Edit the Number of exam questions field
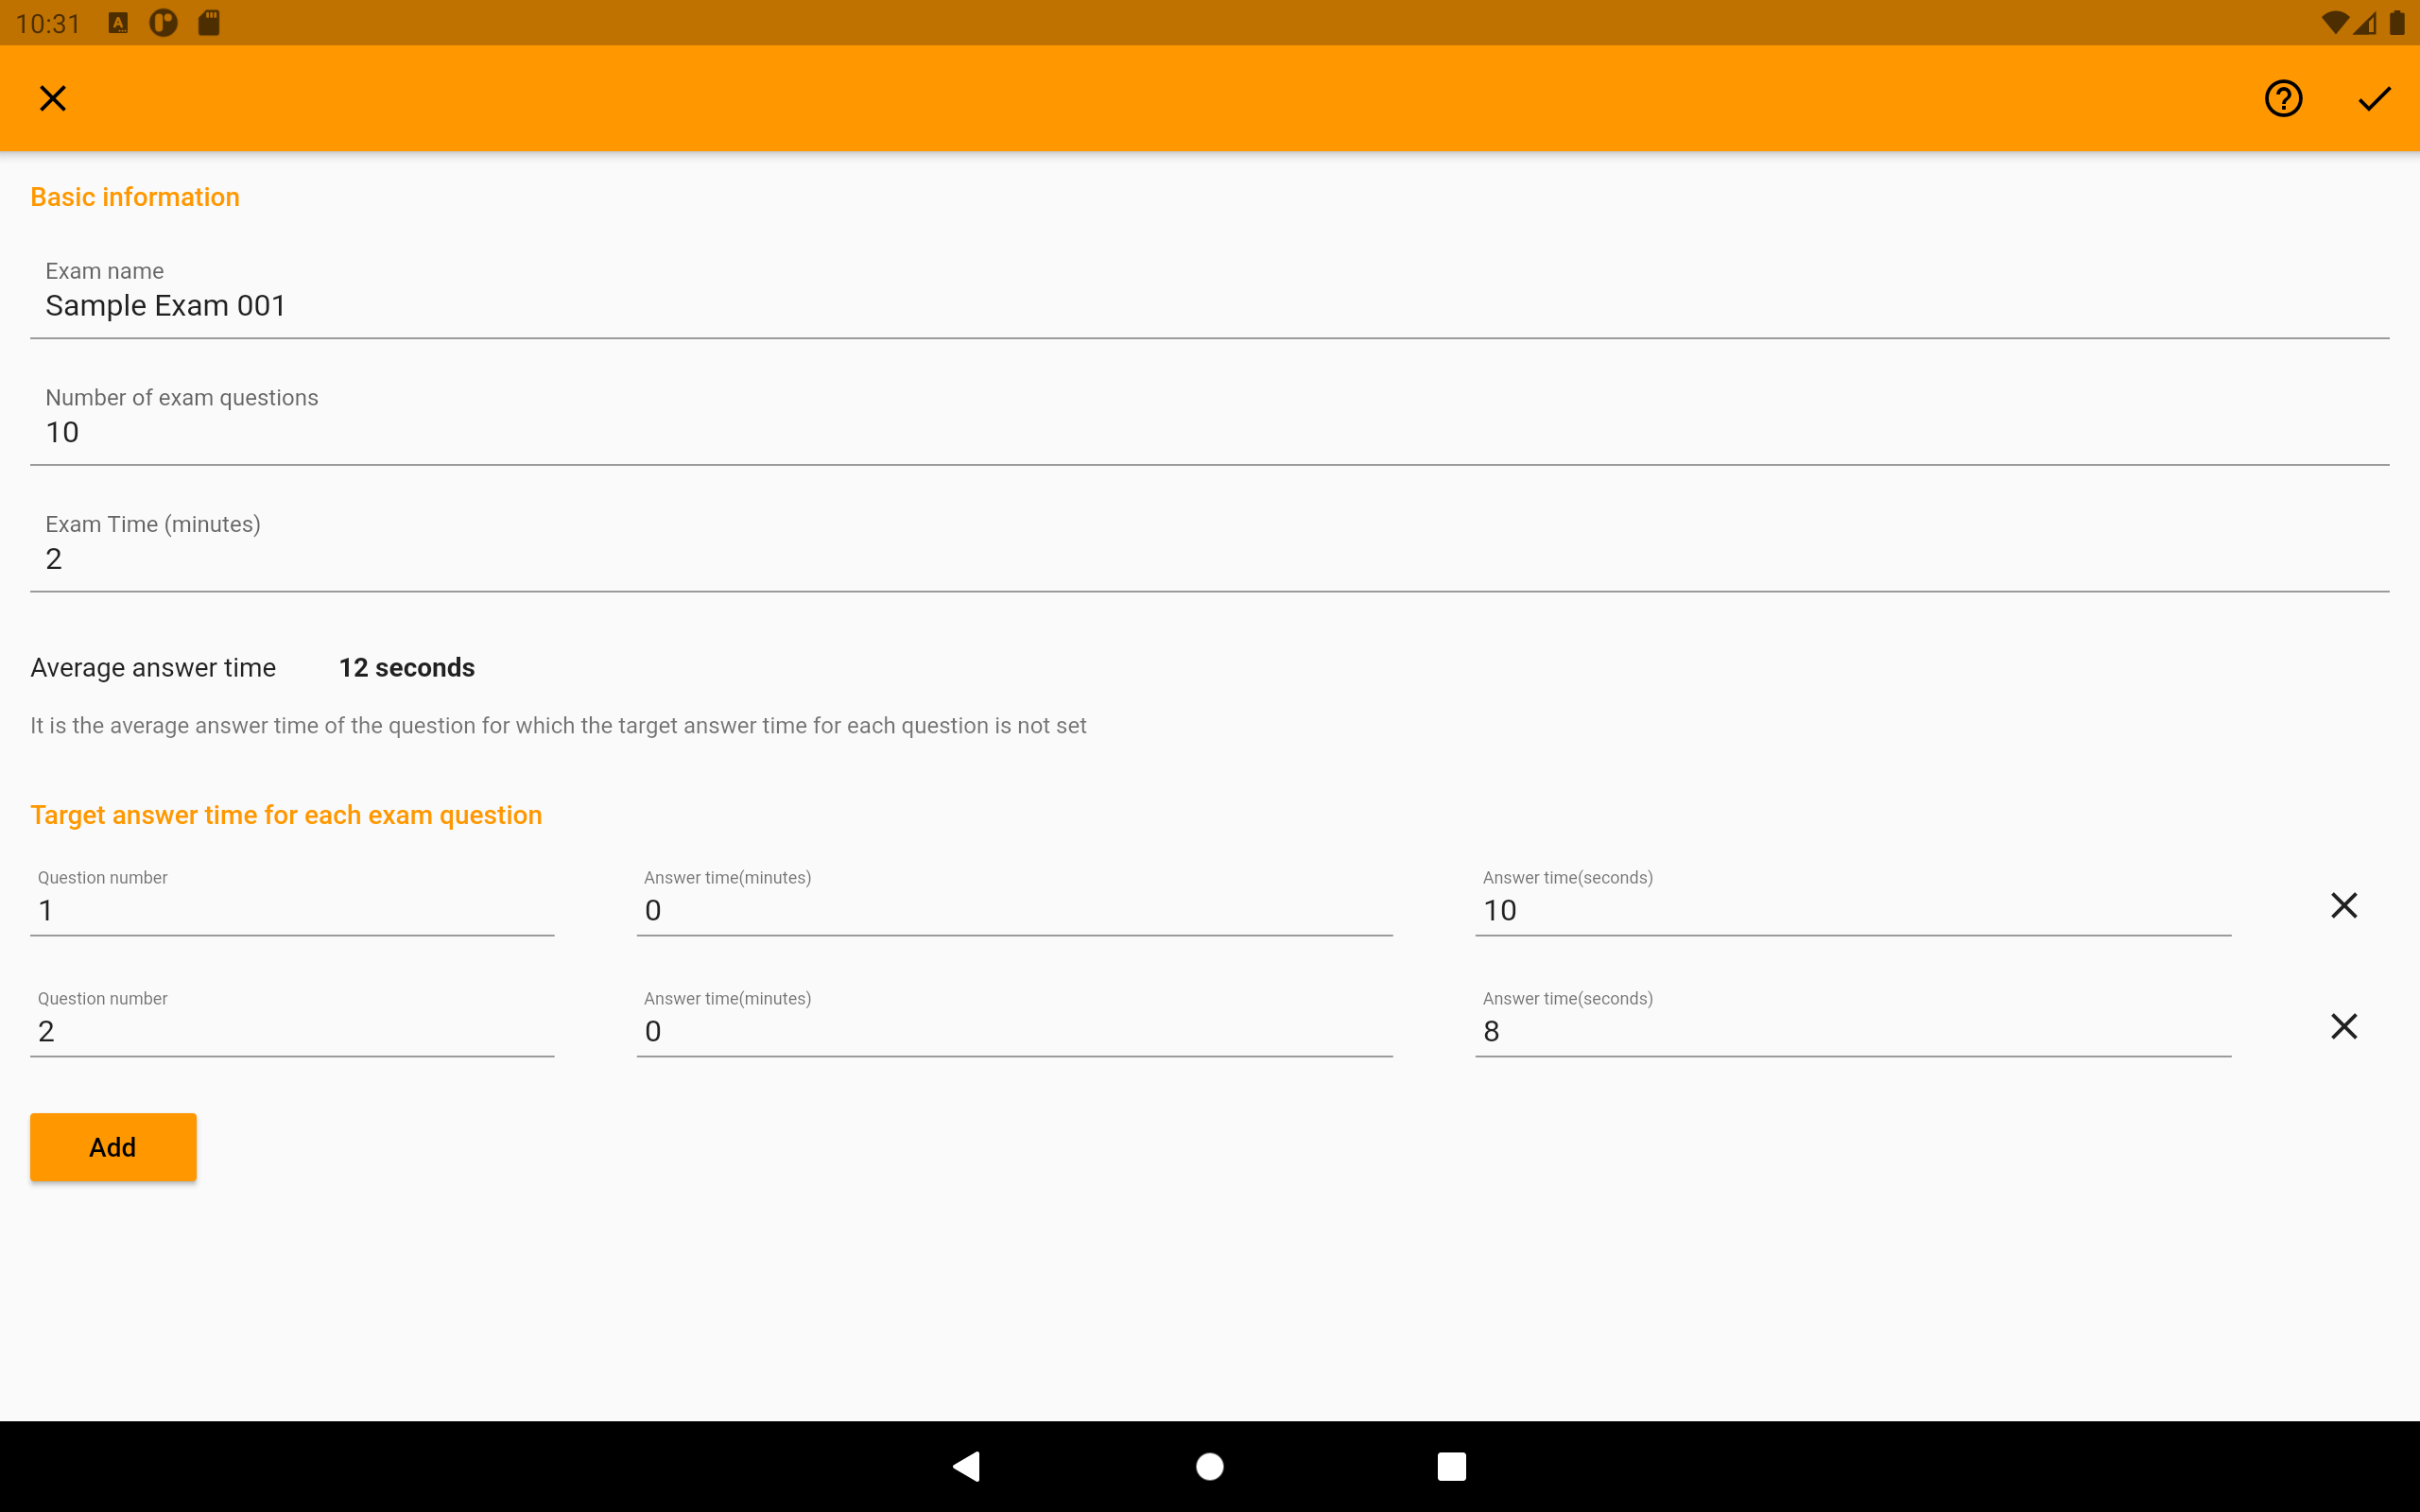Image resolution: width=2420 pixels, height=1512 pixels. (1210, 421)
